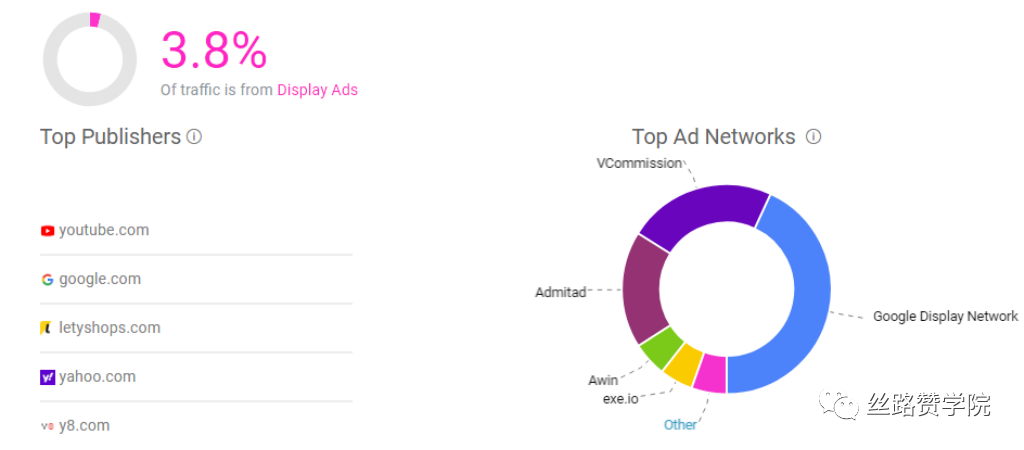Select the purple VCommission donut segment

pyautogui.click(x=700, y=209)
